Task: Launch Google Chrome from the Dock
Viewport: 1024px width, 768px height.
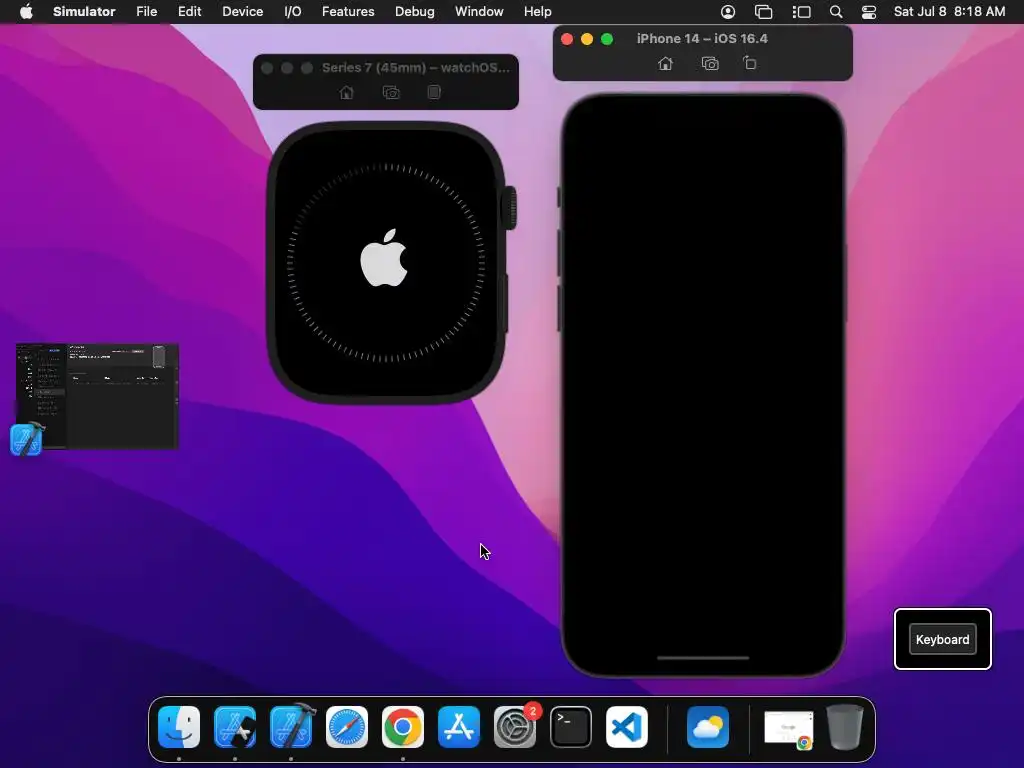Action: (x=403, y=726)
